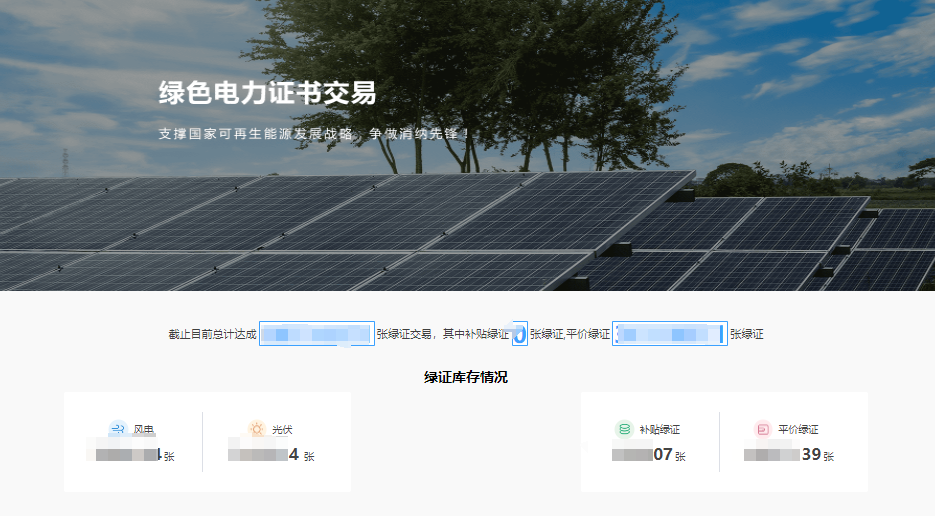Click the wind power 风电 icon
This screenshot has width=935, height=516.
pos(118,429)
